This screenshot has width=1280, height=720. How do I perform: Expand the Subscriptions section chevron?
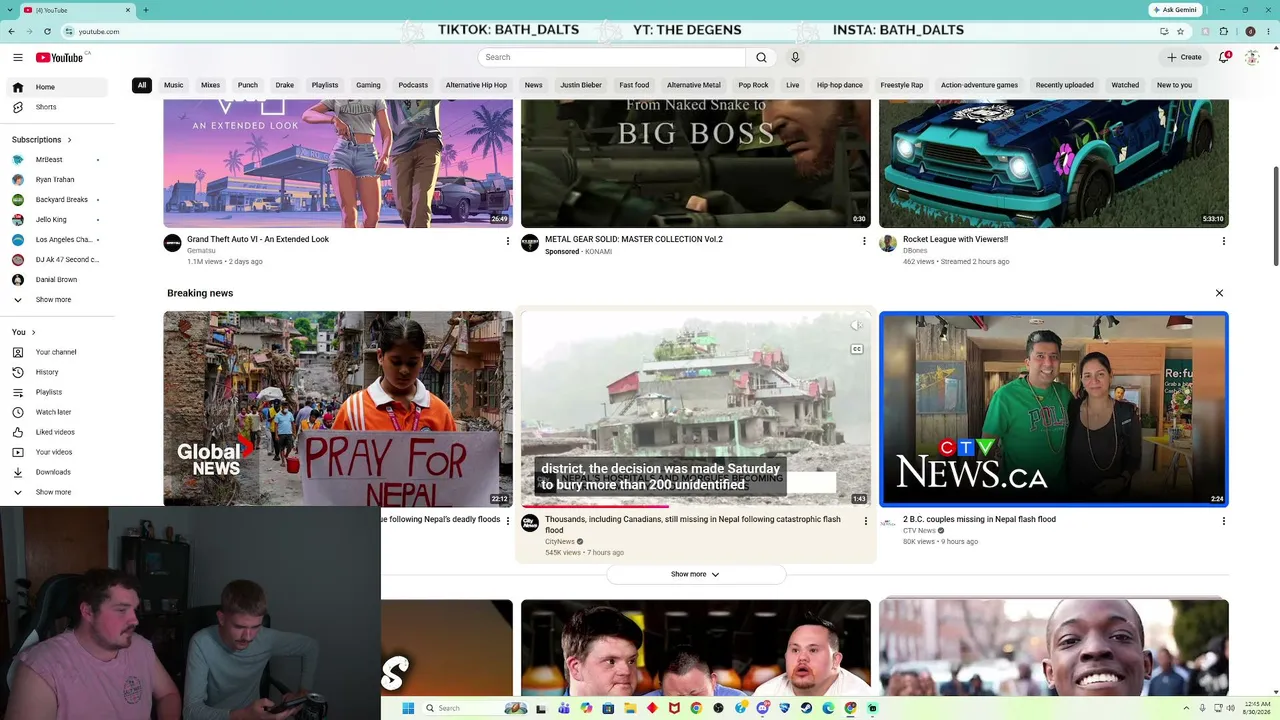[70, 140]
